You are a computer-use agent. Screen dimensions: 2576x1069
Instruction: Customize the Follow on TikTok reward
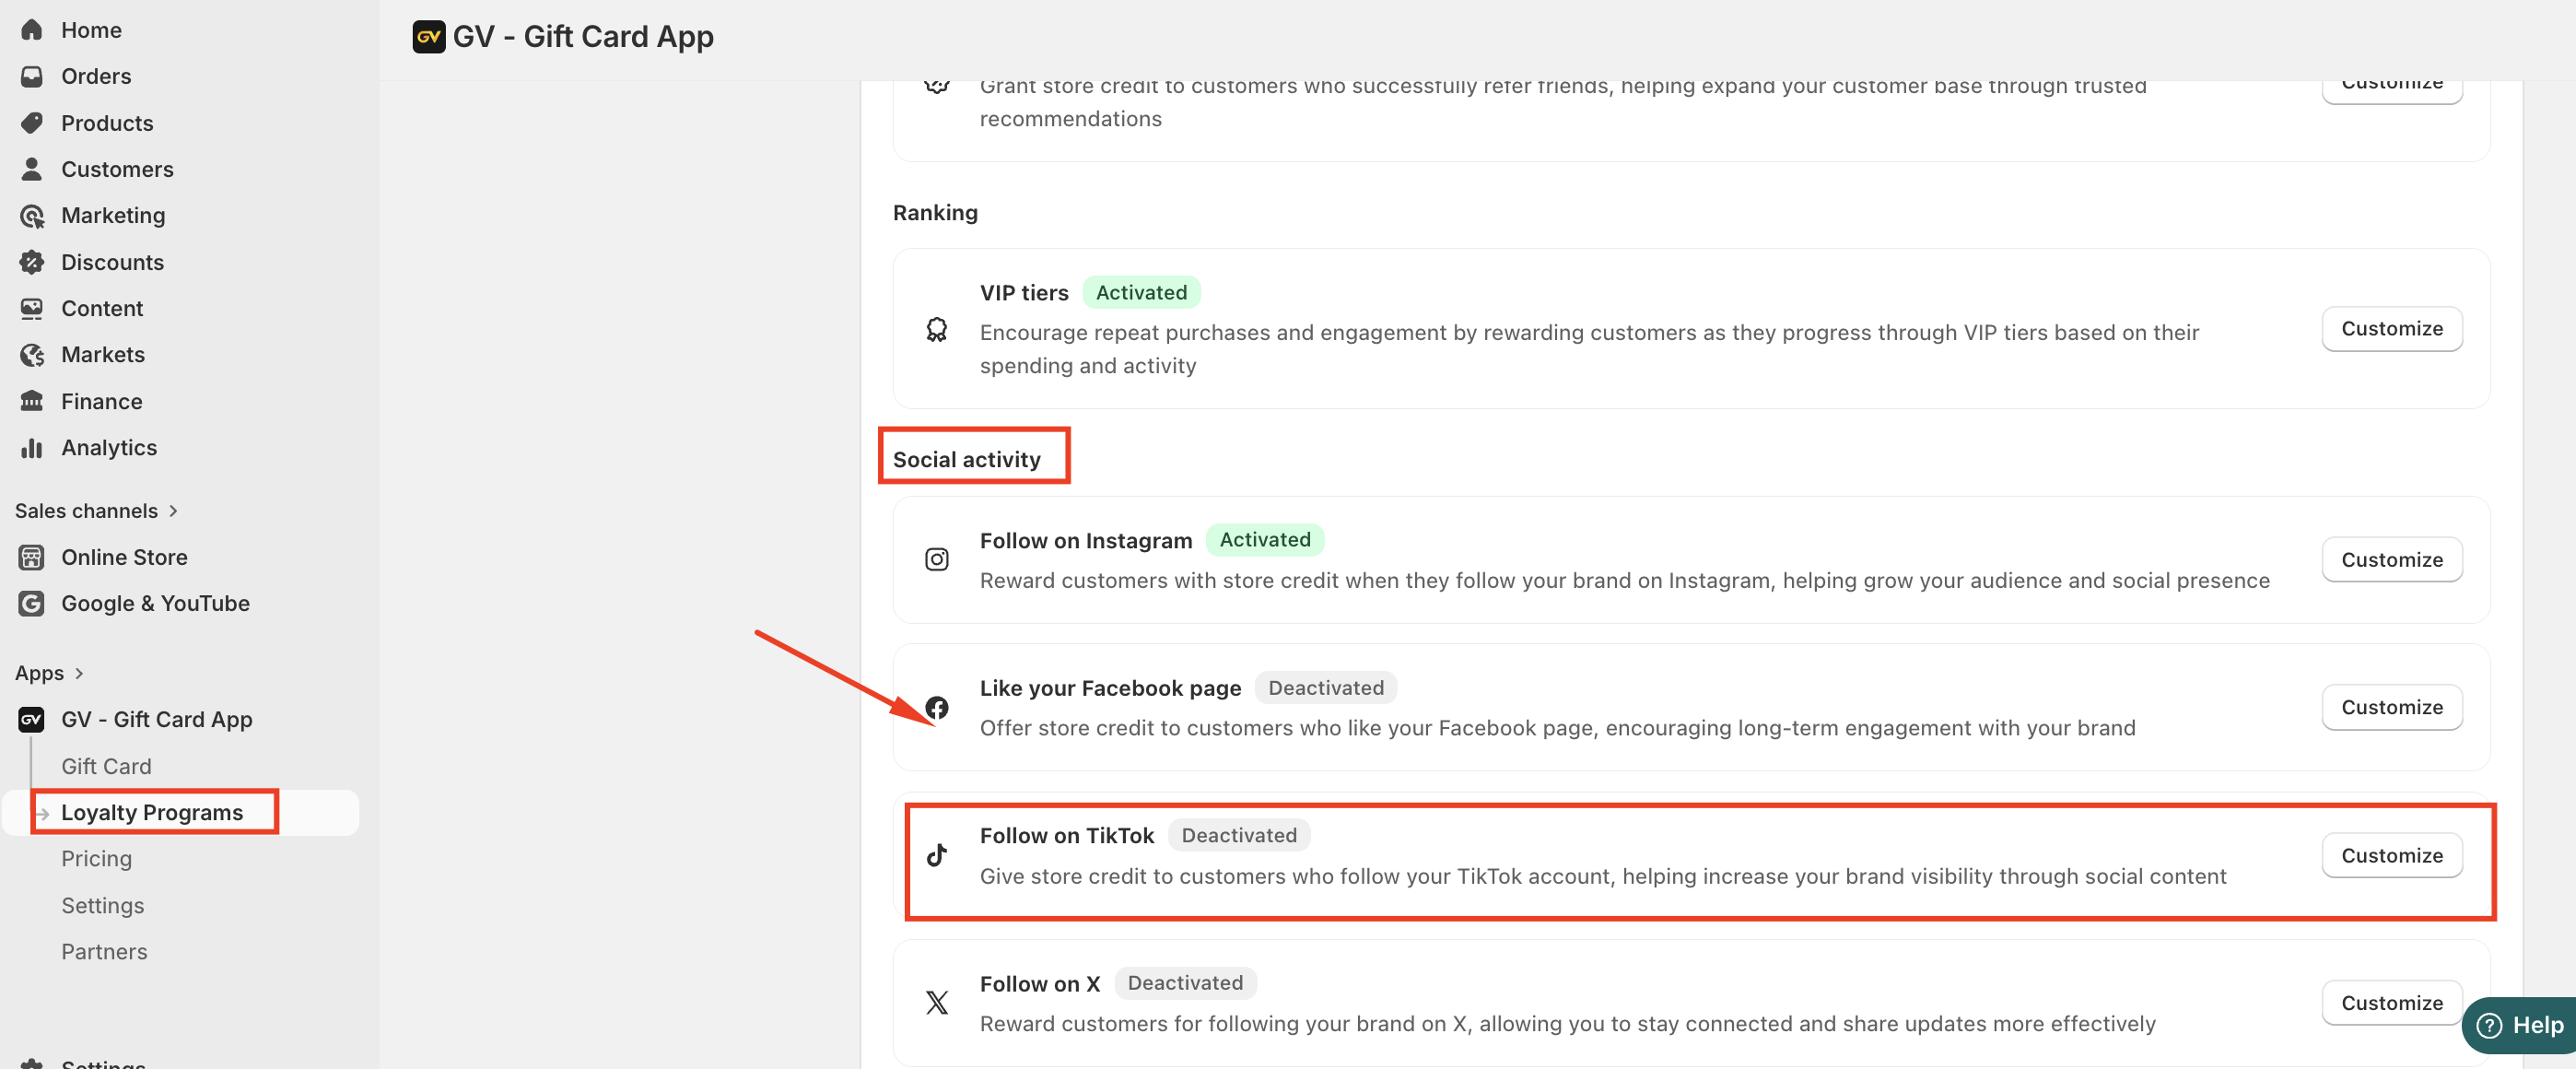point(2391,855)
